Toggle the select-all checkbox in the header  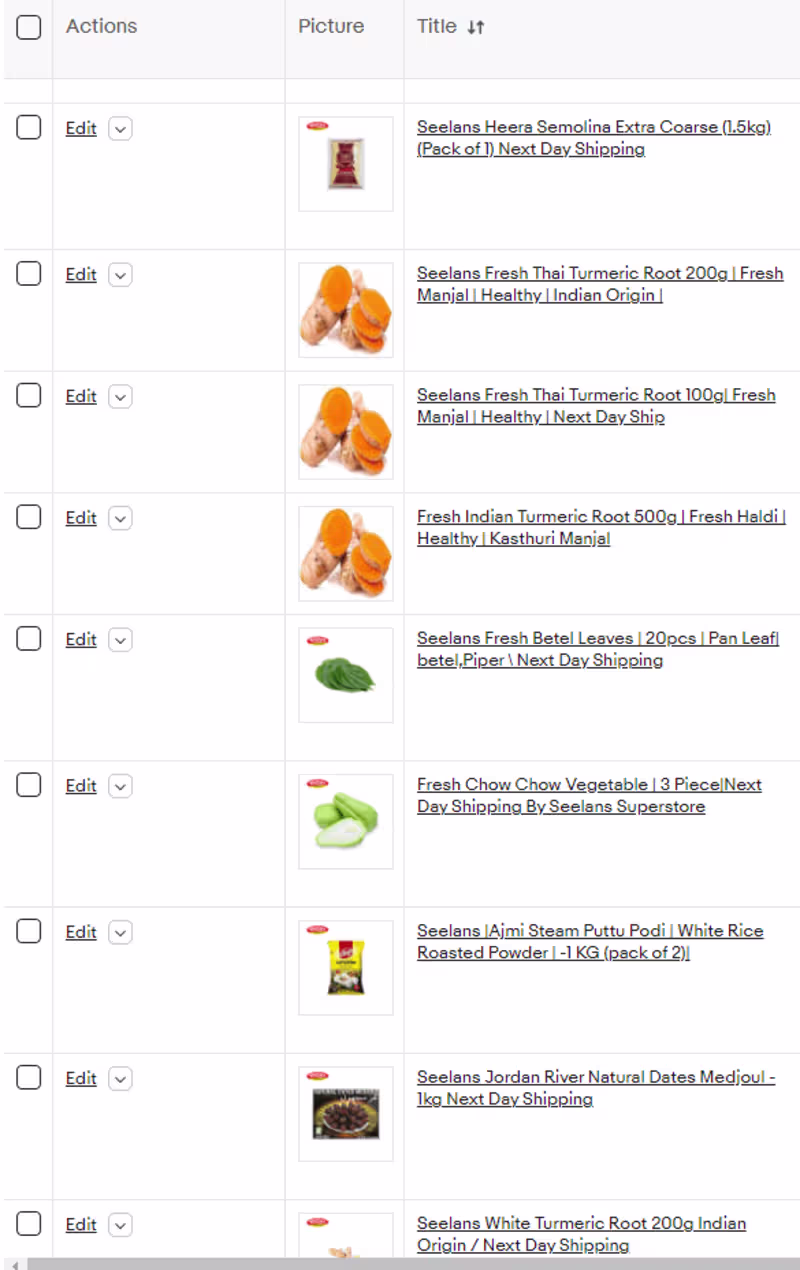(29, 27)
